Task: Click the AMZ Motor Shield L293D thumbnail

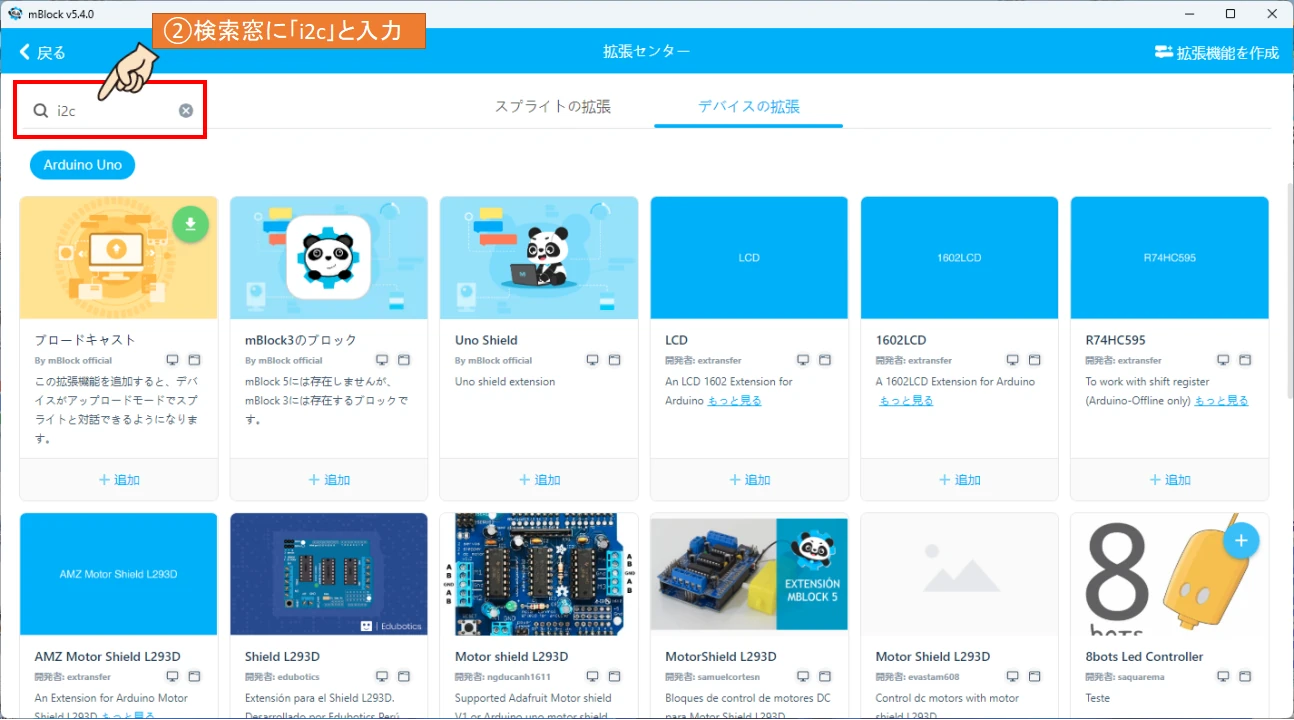Action: [119, 574]
